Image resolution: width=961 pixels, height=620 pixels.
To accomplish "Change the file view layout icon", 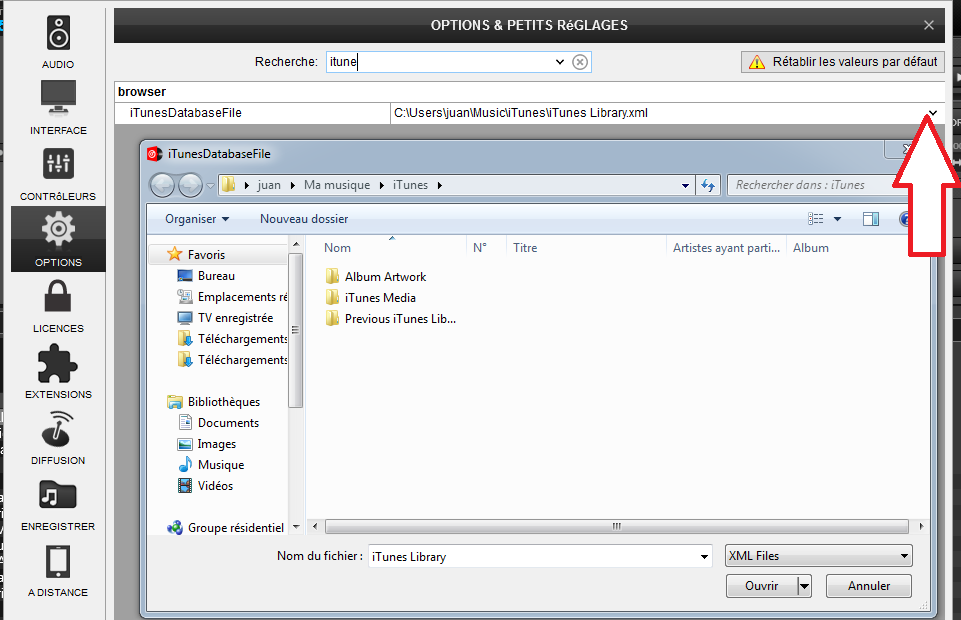I will pyautogui.click(x=815, y=219).
